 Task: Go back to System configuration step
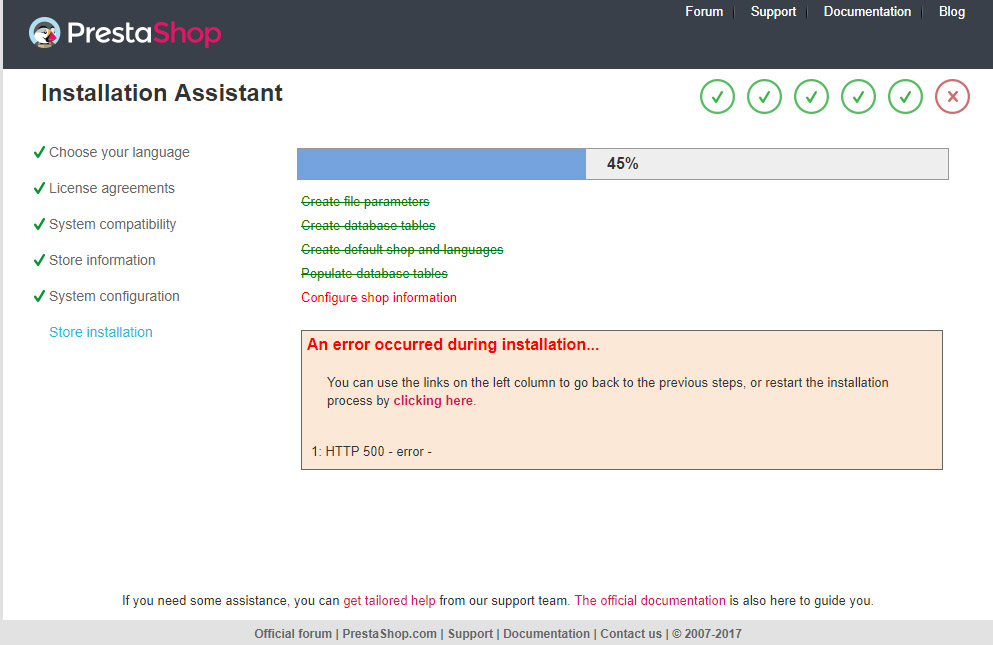tap(114, 297)
